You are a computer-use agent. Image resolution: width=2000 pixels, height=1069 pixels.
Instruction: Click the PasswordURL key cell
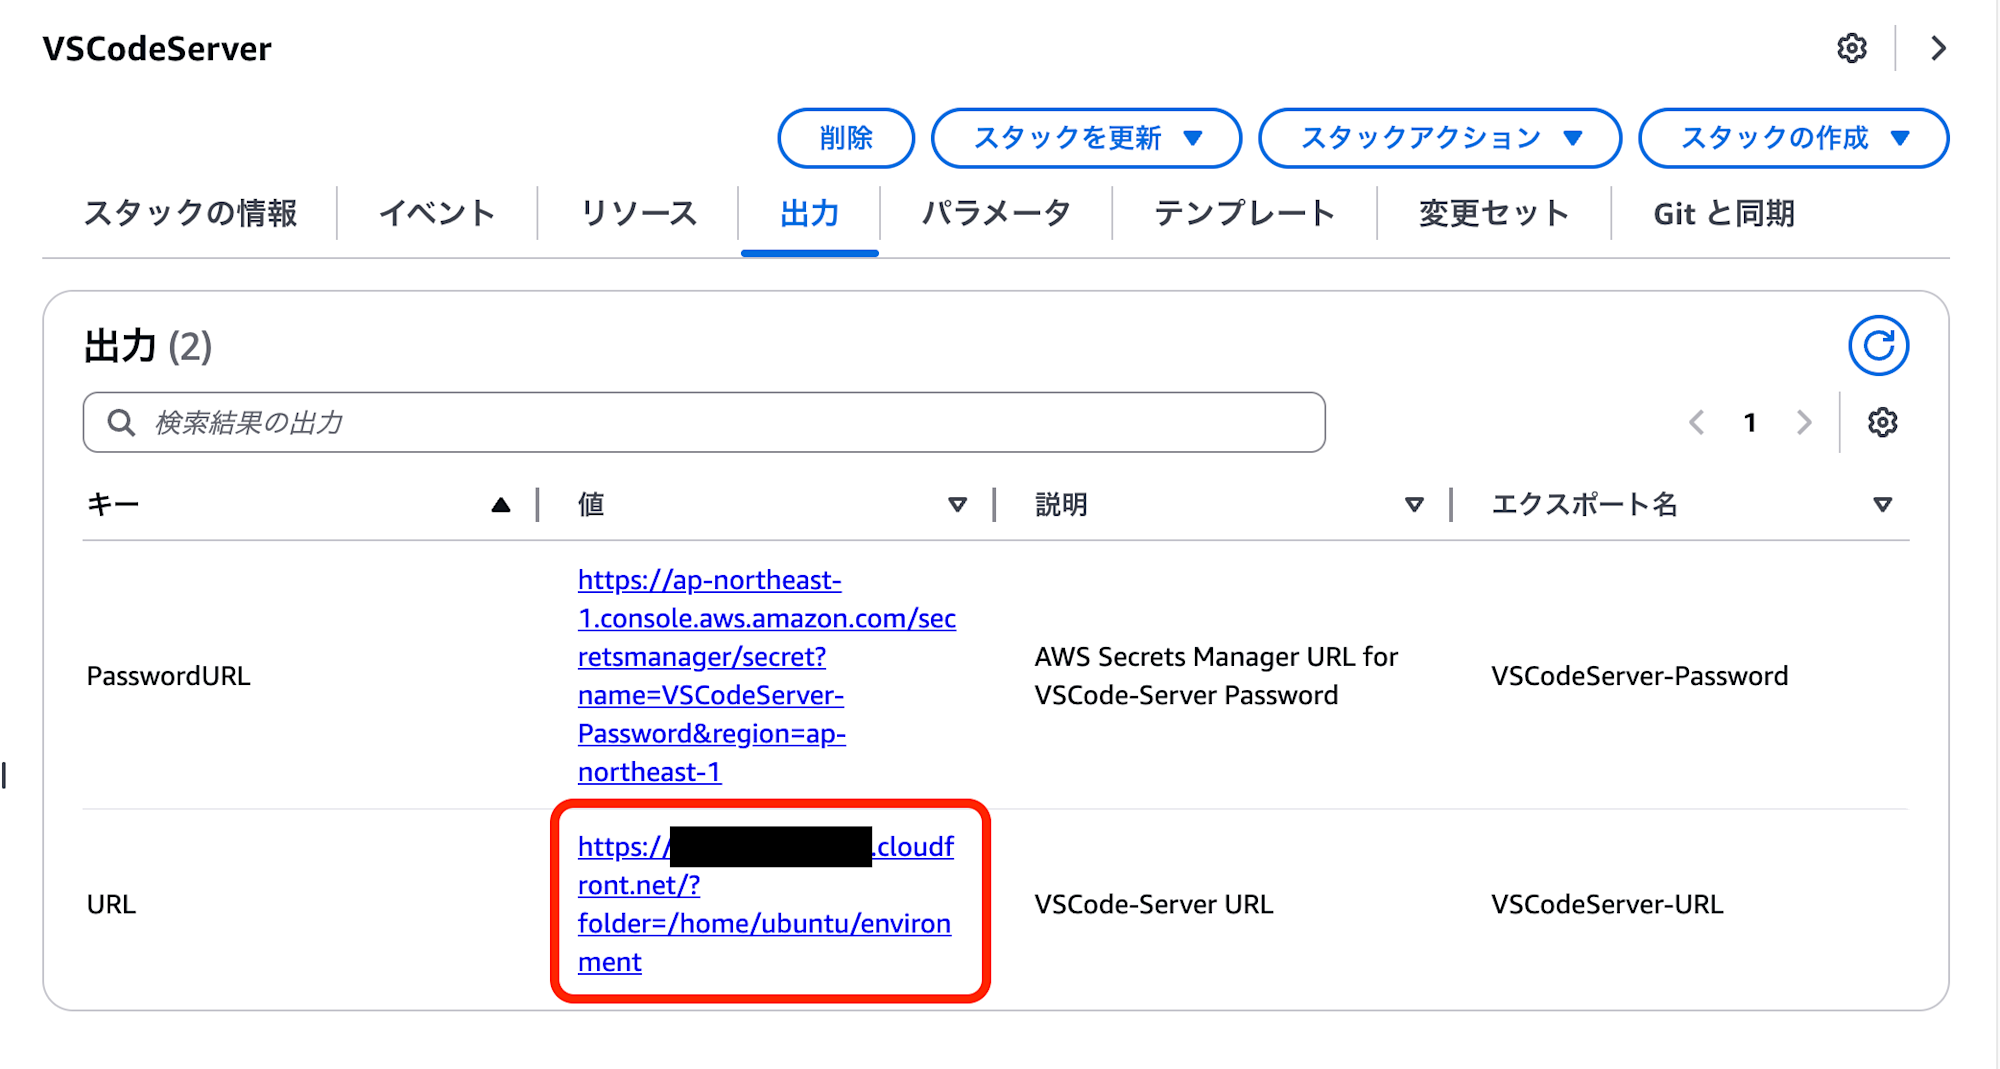168,676
